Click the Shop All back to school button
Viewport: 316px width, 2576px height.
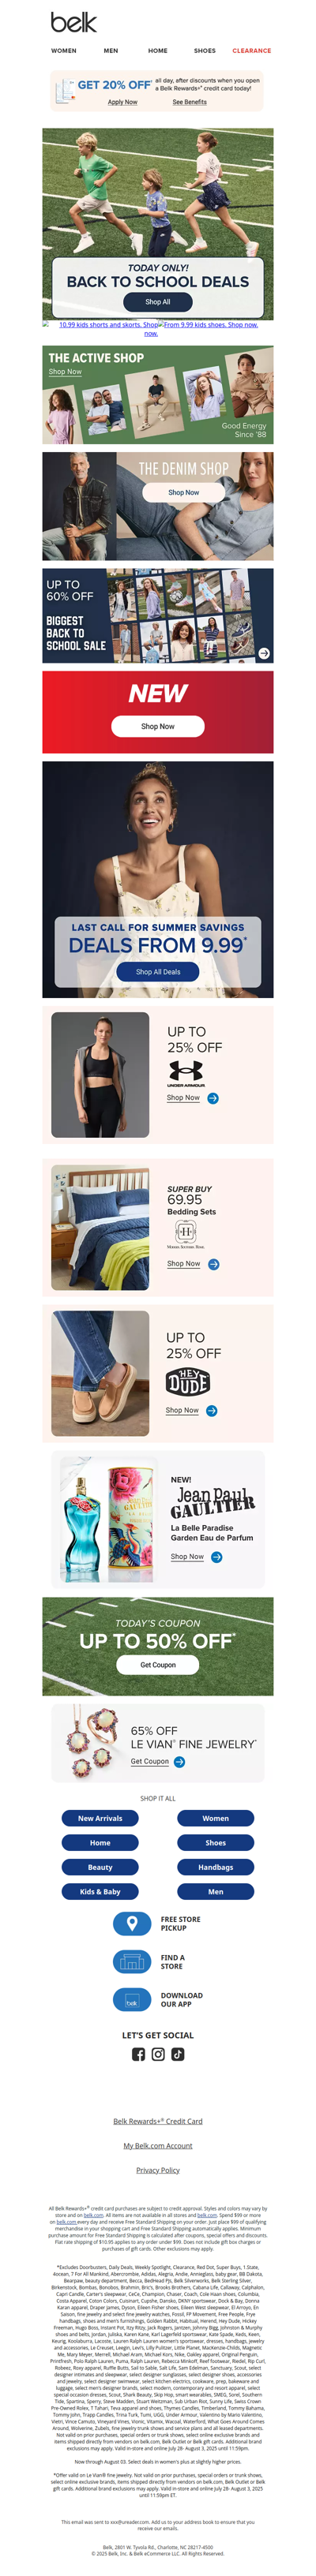pos(158,301)
